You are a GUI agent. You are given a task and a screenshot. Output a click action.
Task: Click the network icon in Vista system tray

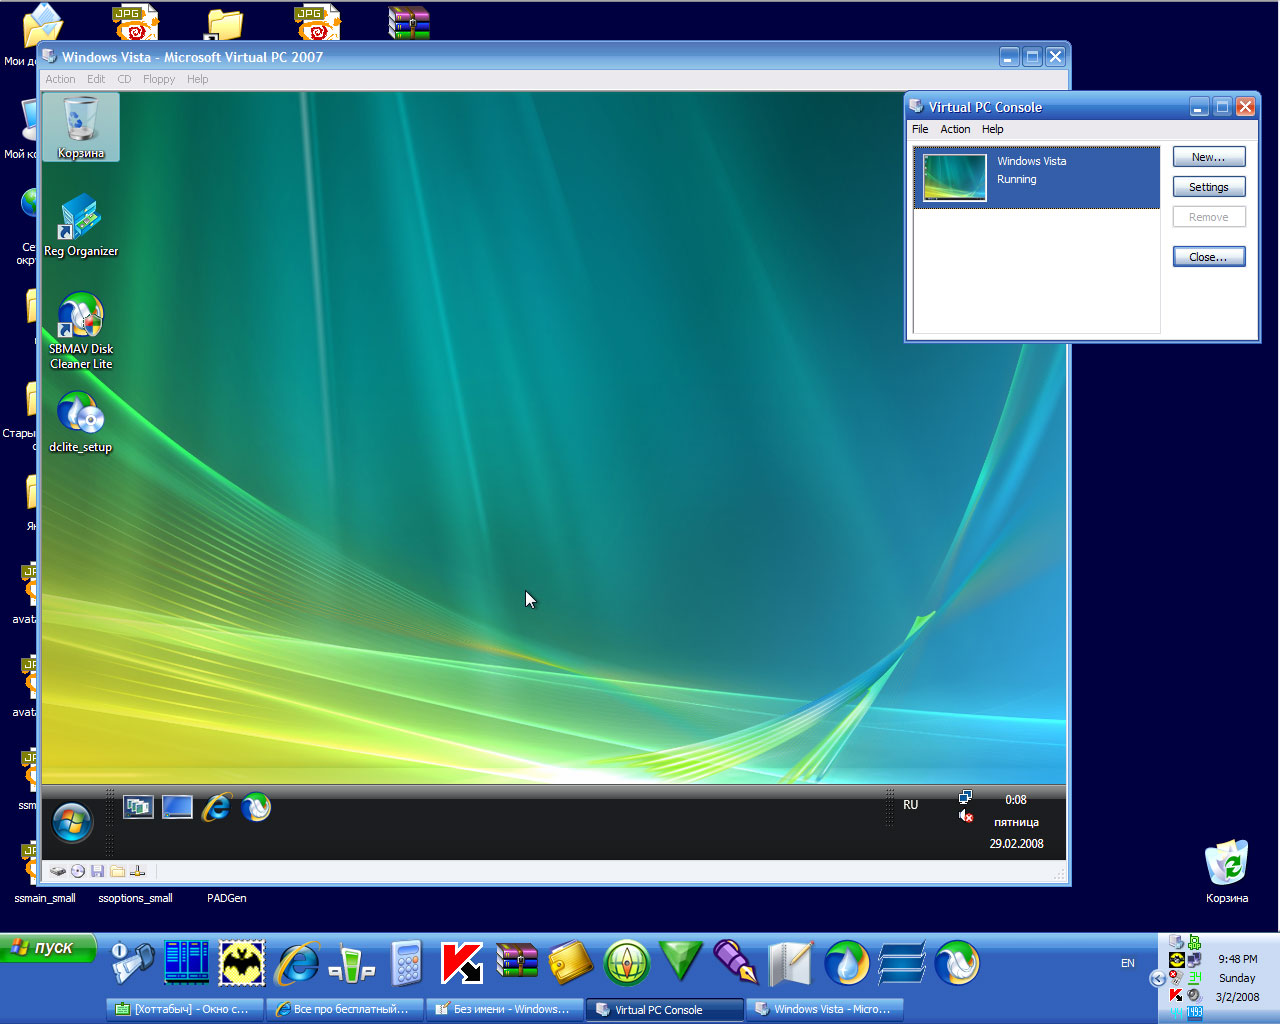(965, 798)
